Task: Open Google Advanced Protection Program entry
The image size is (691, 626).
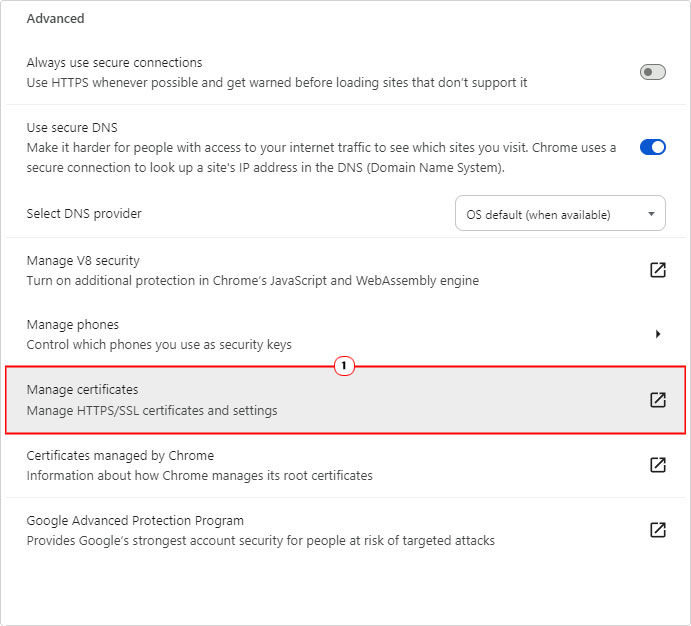Action: tap(346, 530)
